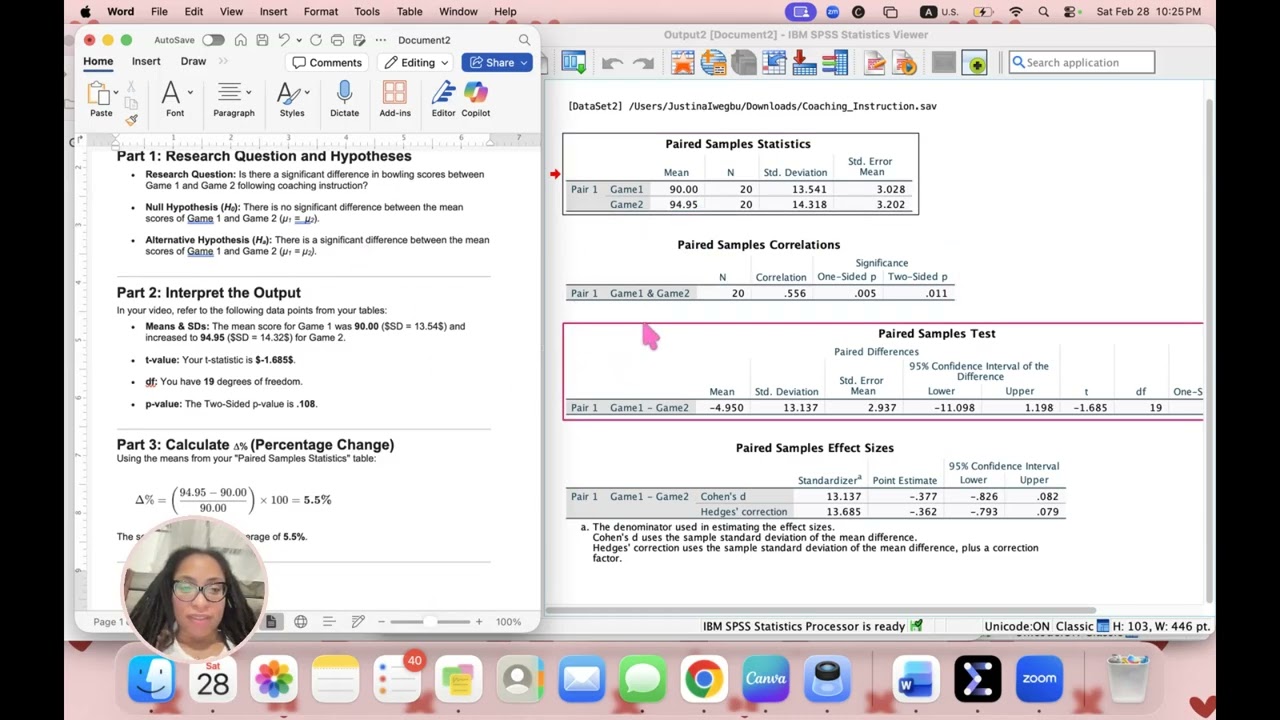The width and height of the screenshot is (1280, 720).
Task: Switch to the Insert ribbon tab
Action: click(x=146, y=61)
